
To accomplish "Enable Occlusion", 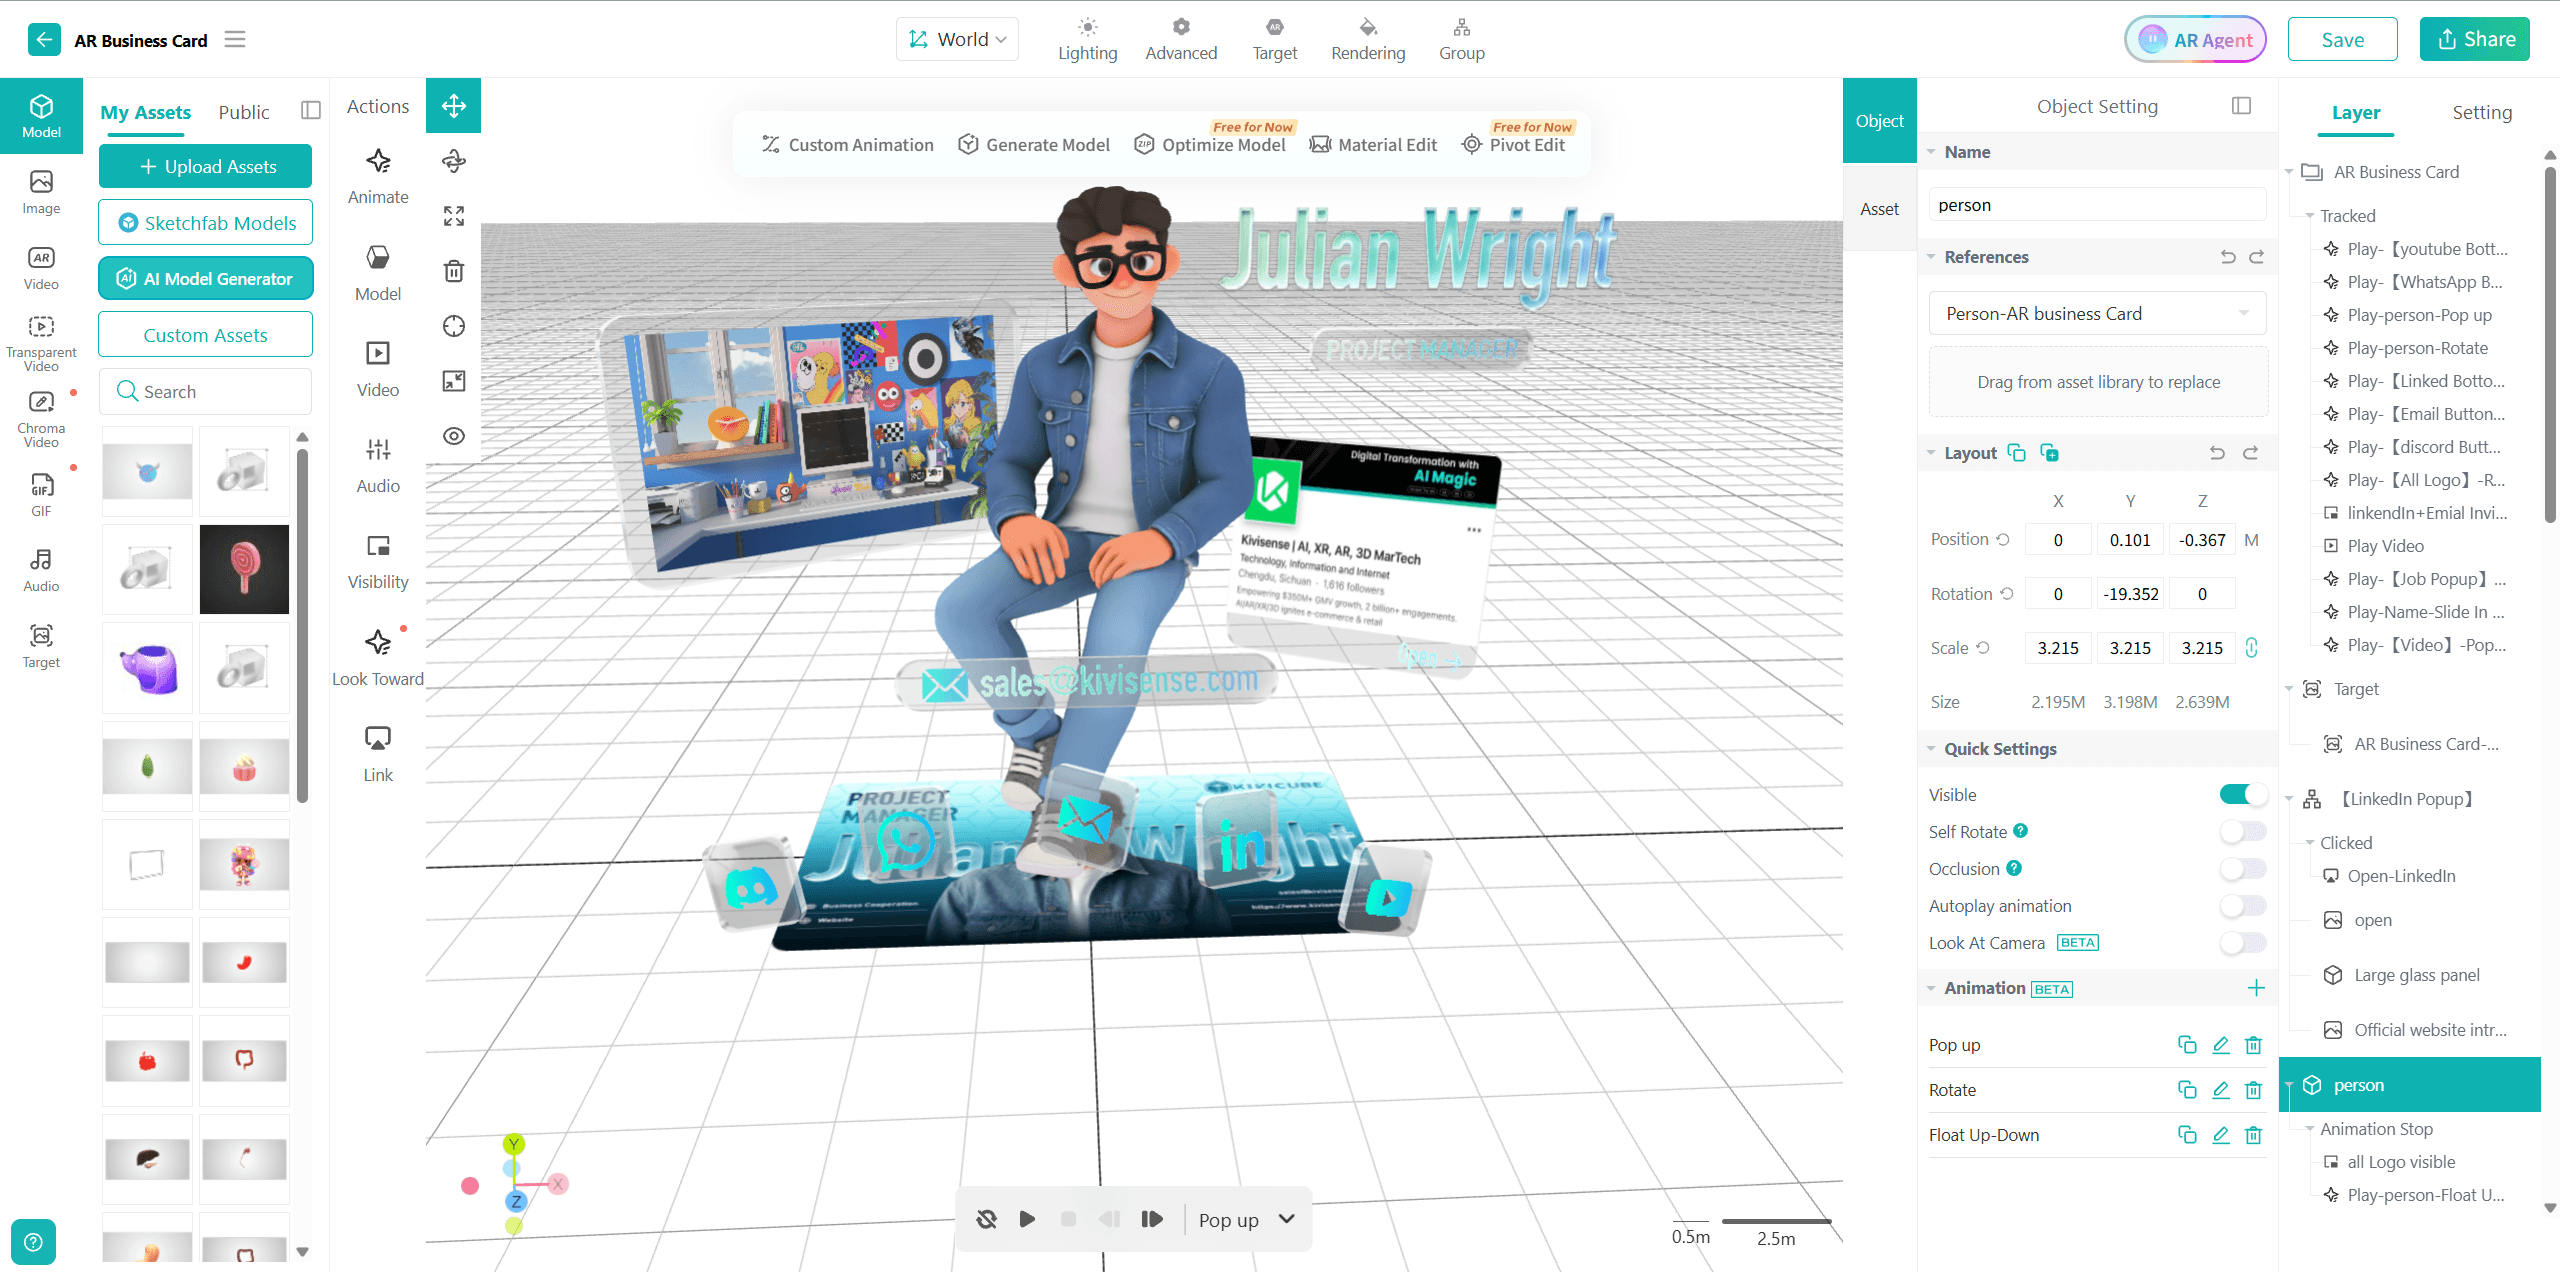I will 2242,868.
